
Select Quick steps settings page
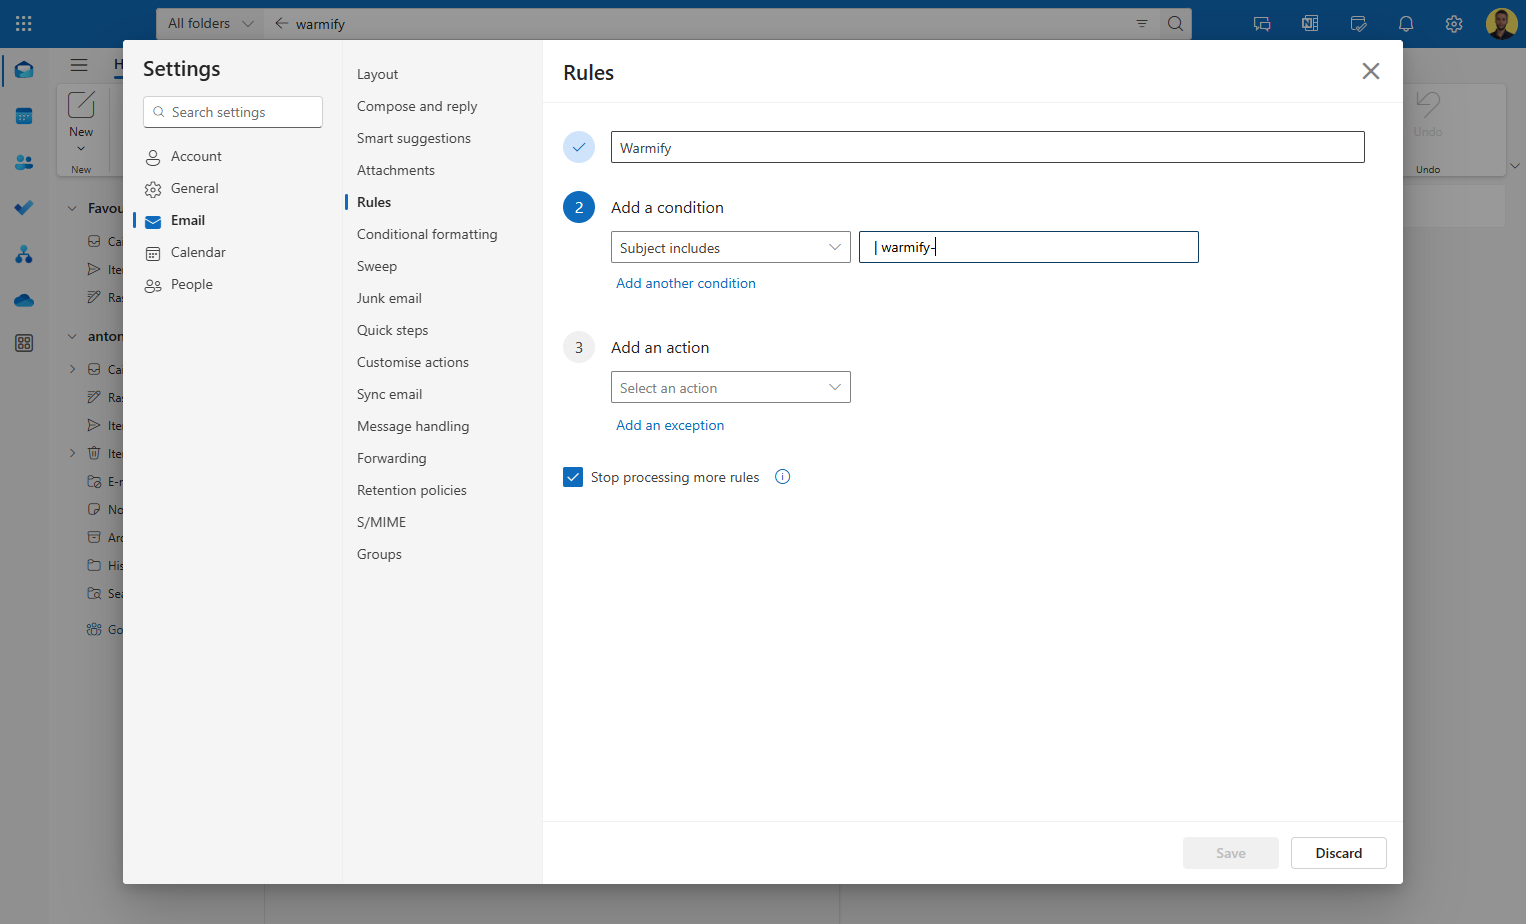click(392, 330)
